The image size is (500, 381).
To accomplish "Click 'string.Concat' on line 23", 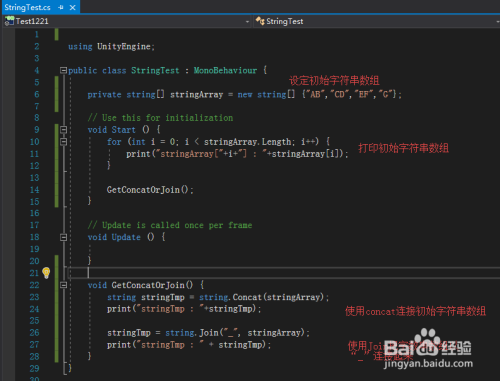I will (230, 297).
